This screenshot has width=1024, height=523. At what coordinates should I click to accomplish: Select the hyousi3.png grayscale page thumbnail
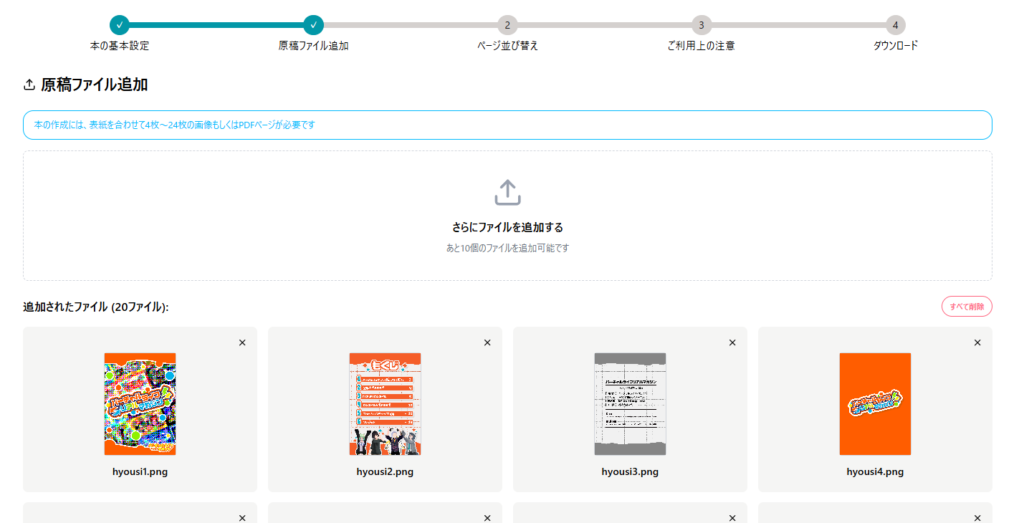pyautogui.click(x=630, y=404)
